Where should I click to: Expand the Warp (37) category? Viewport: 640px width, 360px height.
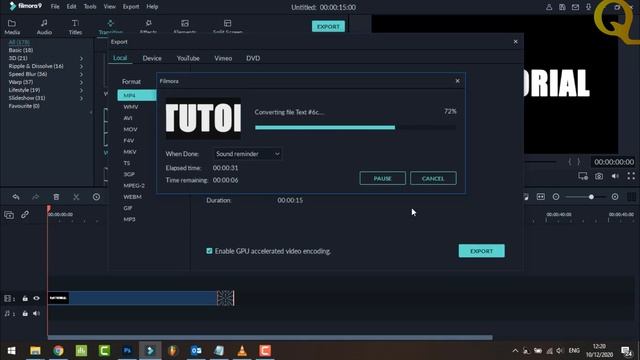(81, 82)
